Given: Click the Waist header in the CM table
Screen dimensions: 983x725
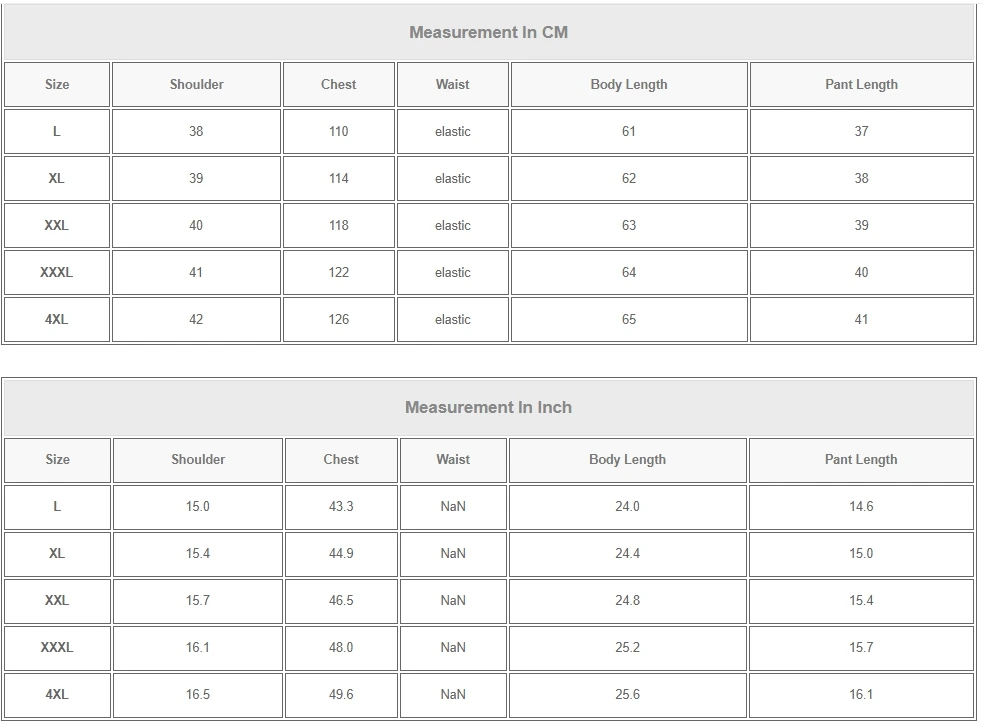Looking at the screenshot, I should [x=452, y=85].
